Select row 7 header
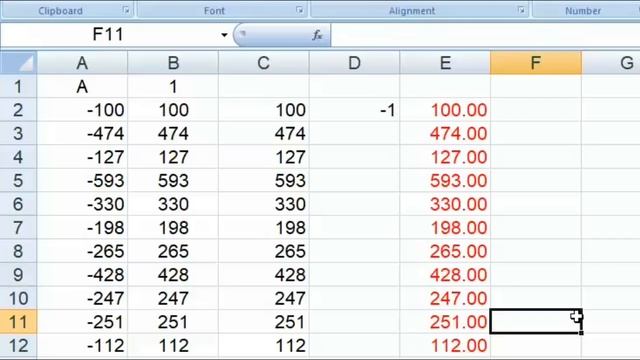The image size is (640, 360). [18, 228]
